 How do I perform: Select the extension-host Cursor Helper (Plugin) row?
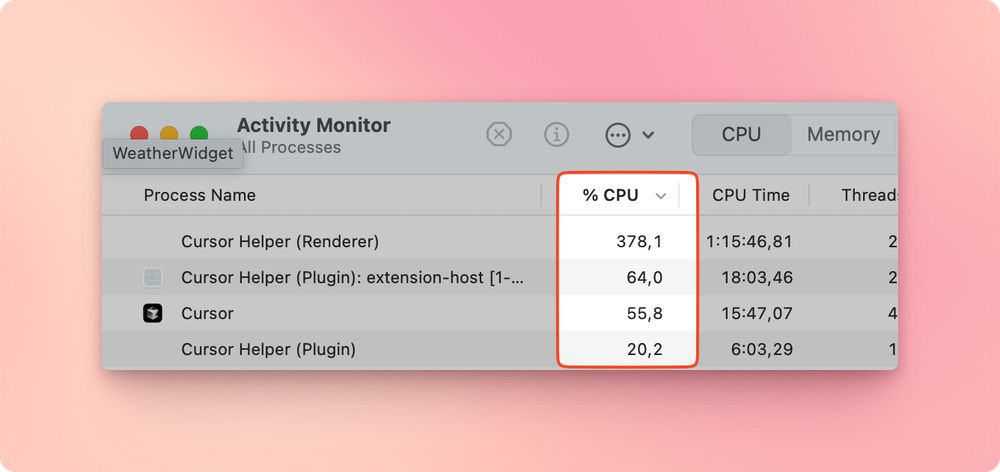500,277
